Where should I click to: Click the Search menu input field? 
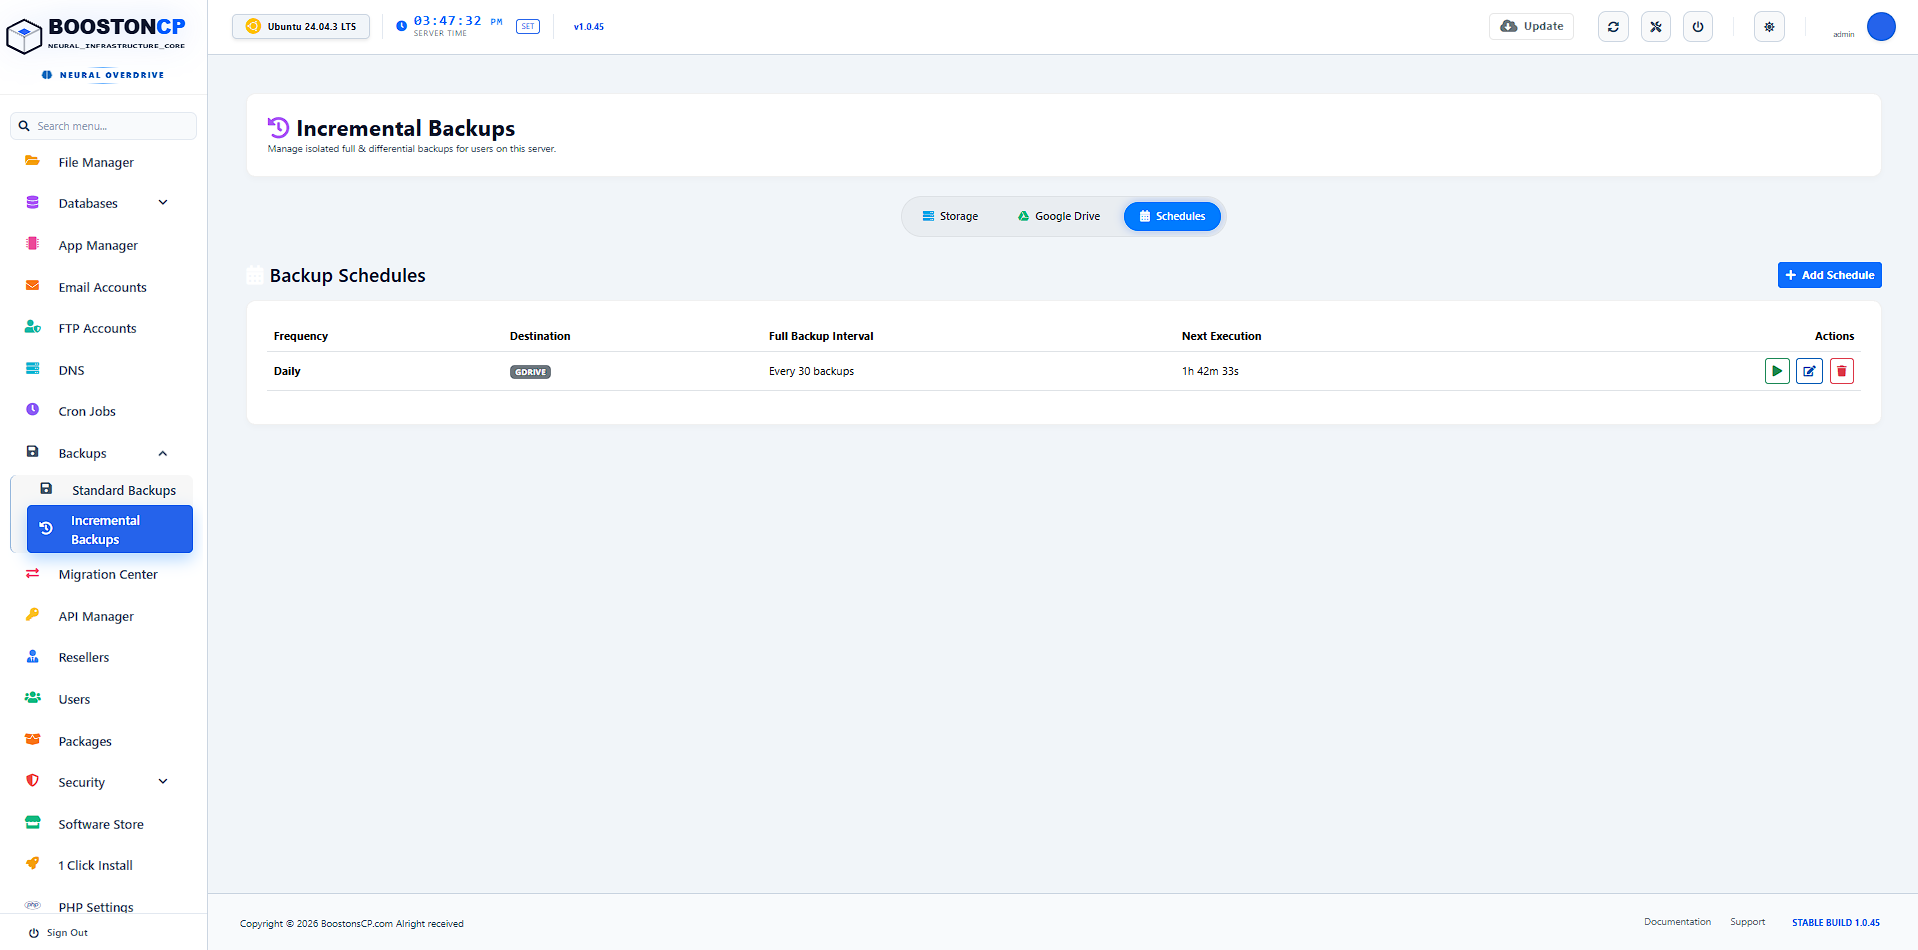(x=103, y=126)
